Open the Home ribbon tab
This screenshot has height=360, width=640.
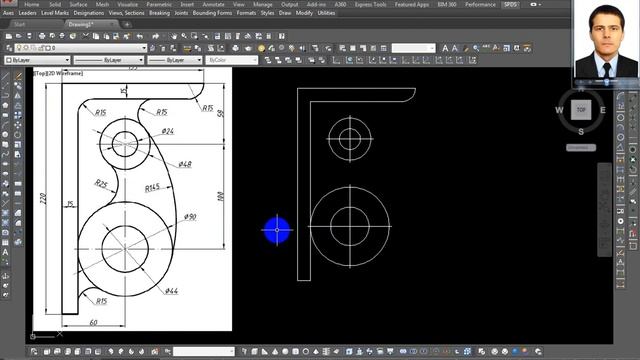[31, 4]
